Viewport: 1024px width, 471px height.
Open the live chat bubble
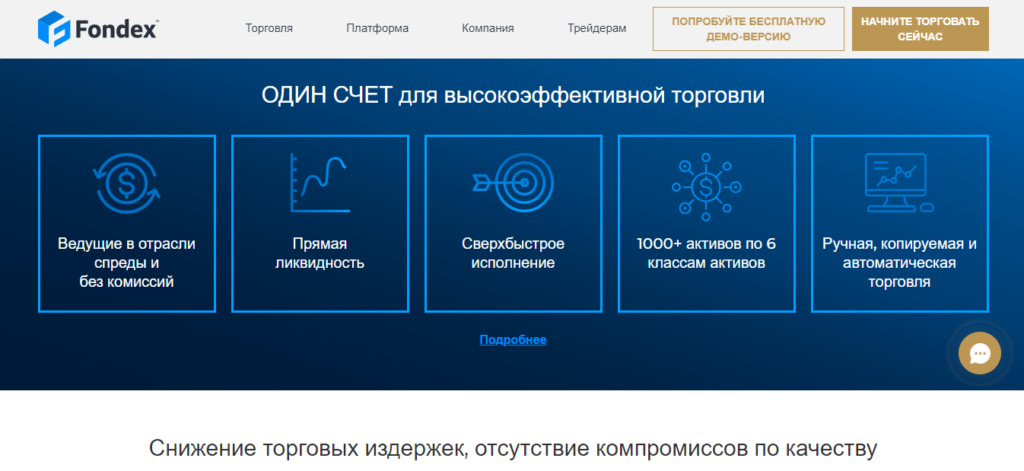point(980,353)
